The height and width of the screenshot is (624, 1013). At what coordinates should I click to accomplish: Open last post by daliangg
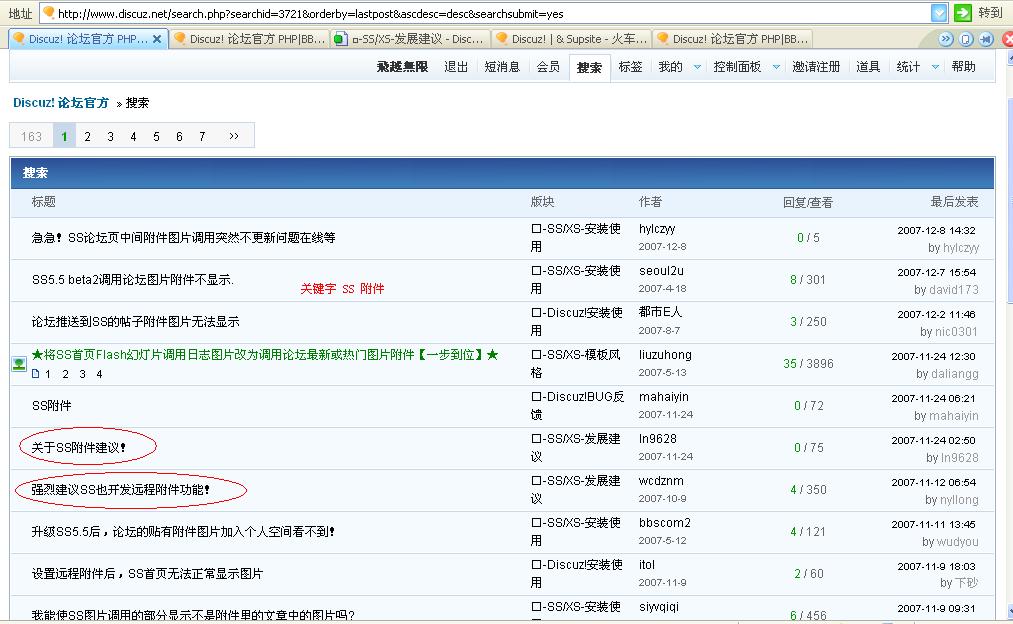point(954,374)
